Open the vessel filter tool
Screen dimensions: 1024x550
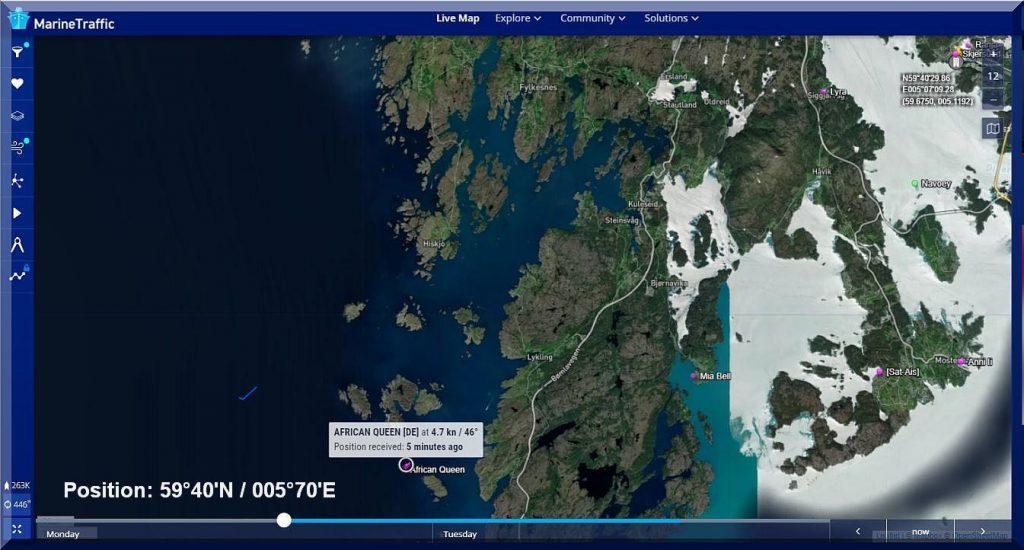coord(17,52)
